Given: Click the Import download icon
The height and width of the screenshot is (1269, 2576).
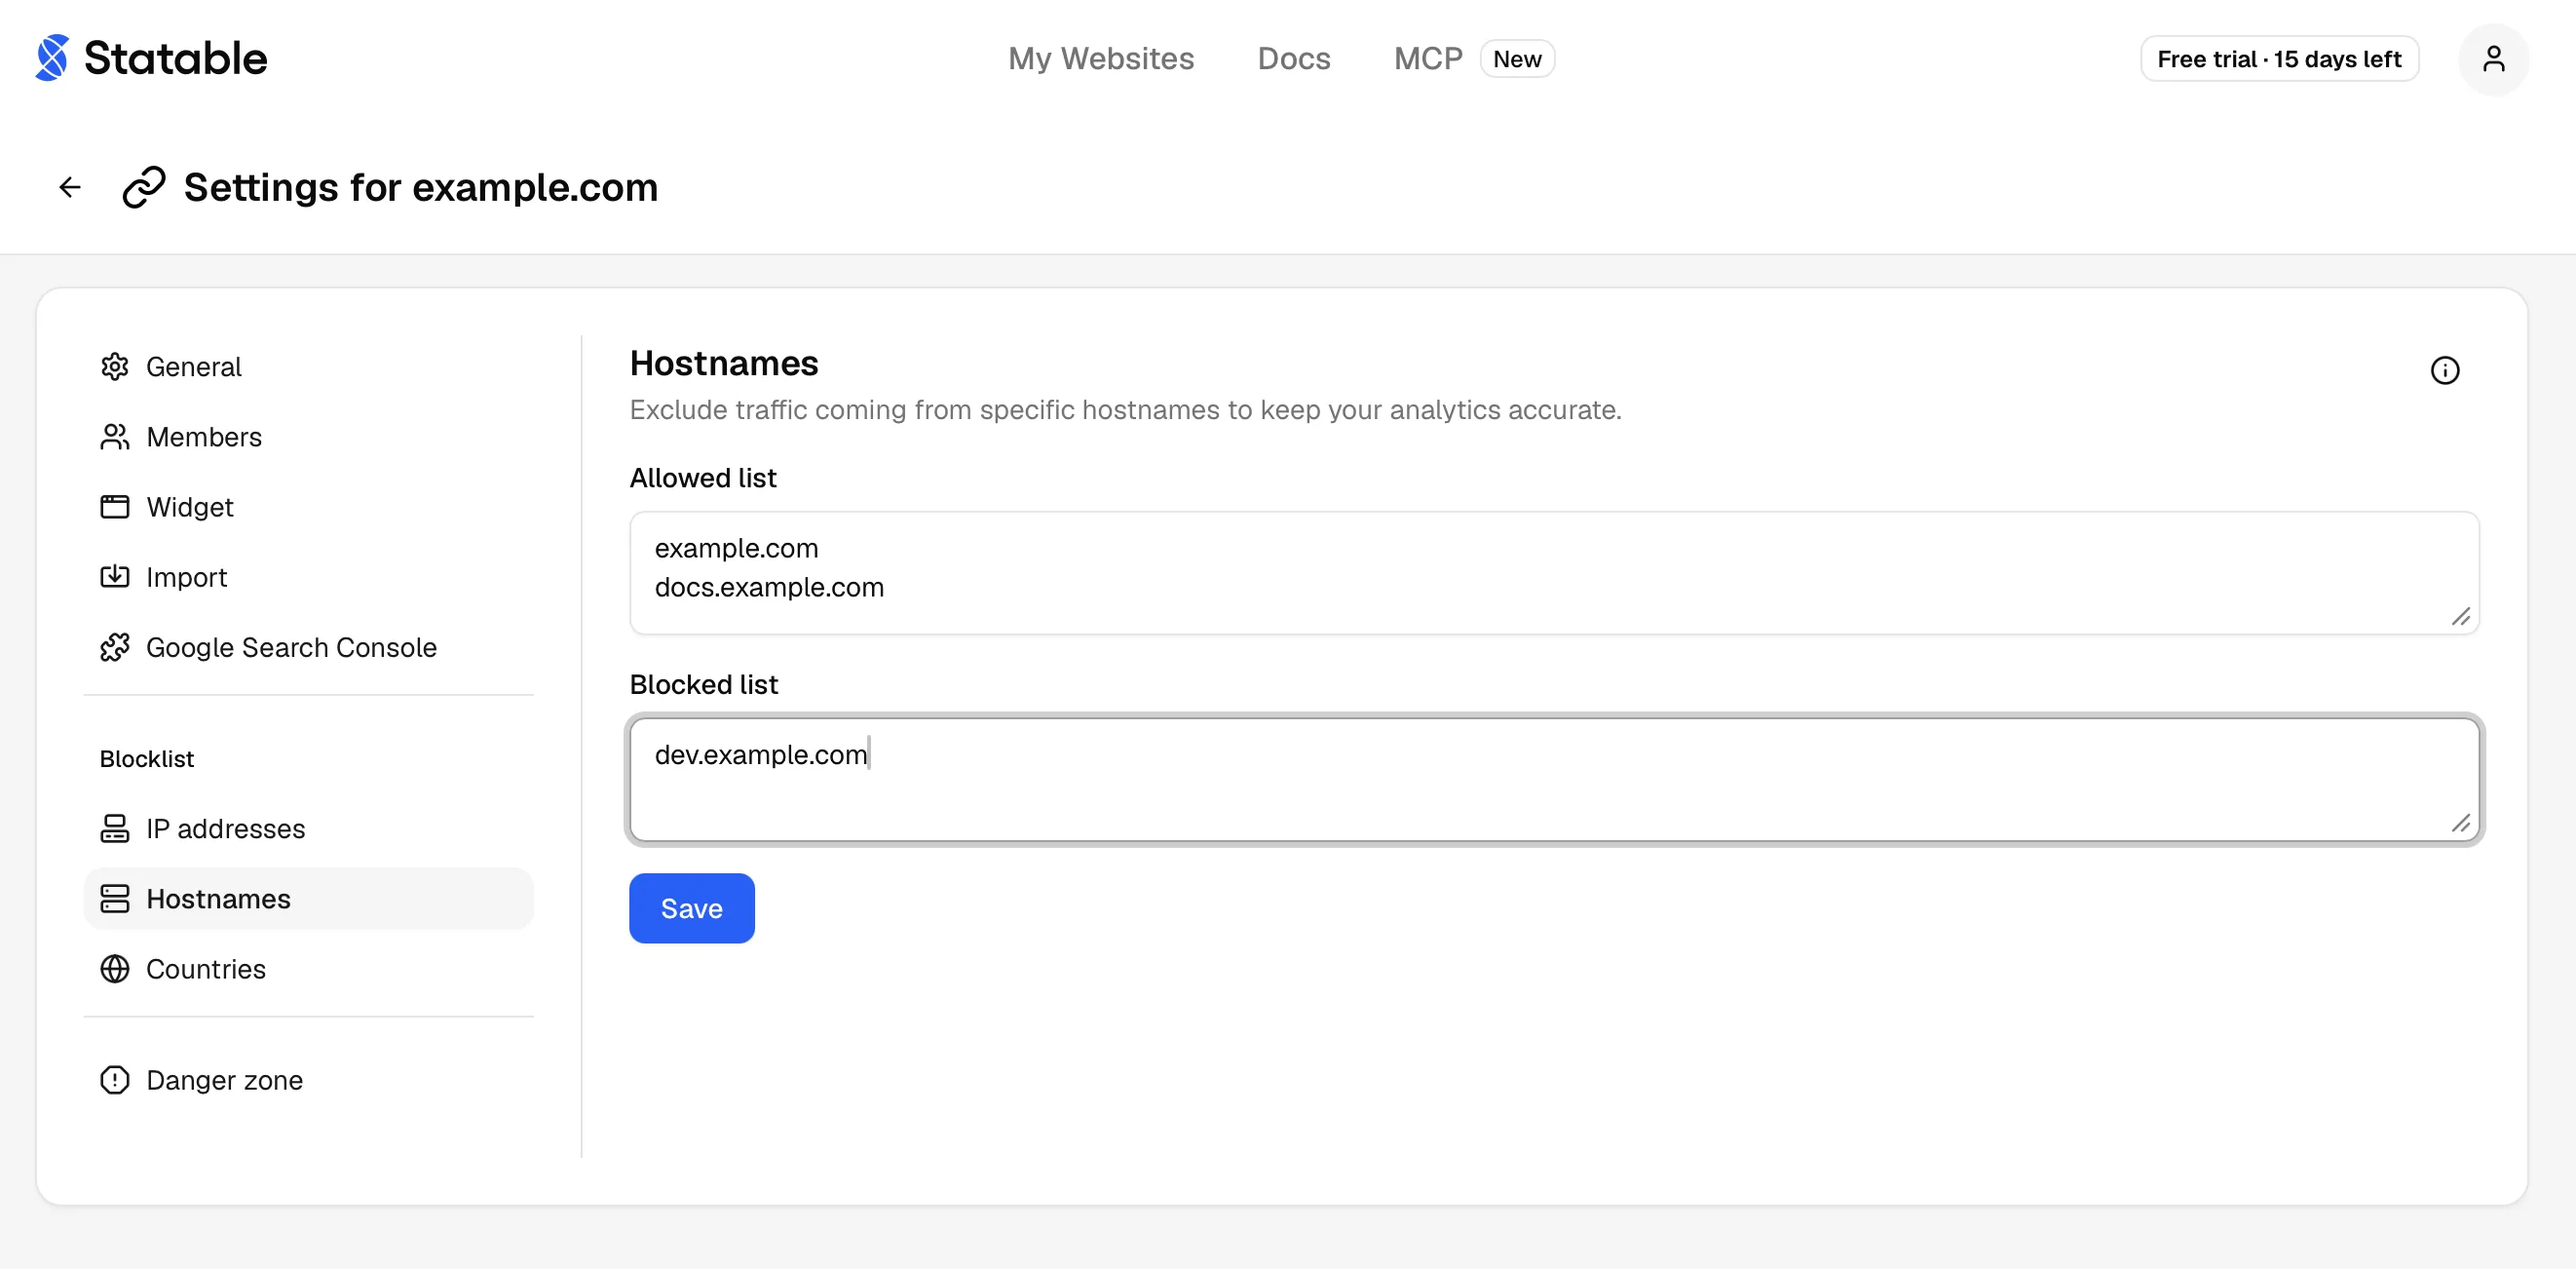Looking at the screenshot, I should (x=115, y=577).
